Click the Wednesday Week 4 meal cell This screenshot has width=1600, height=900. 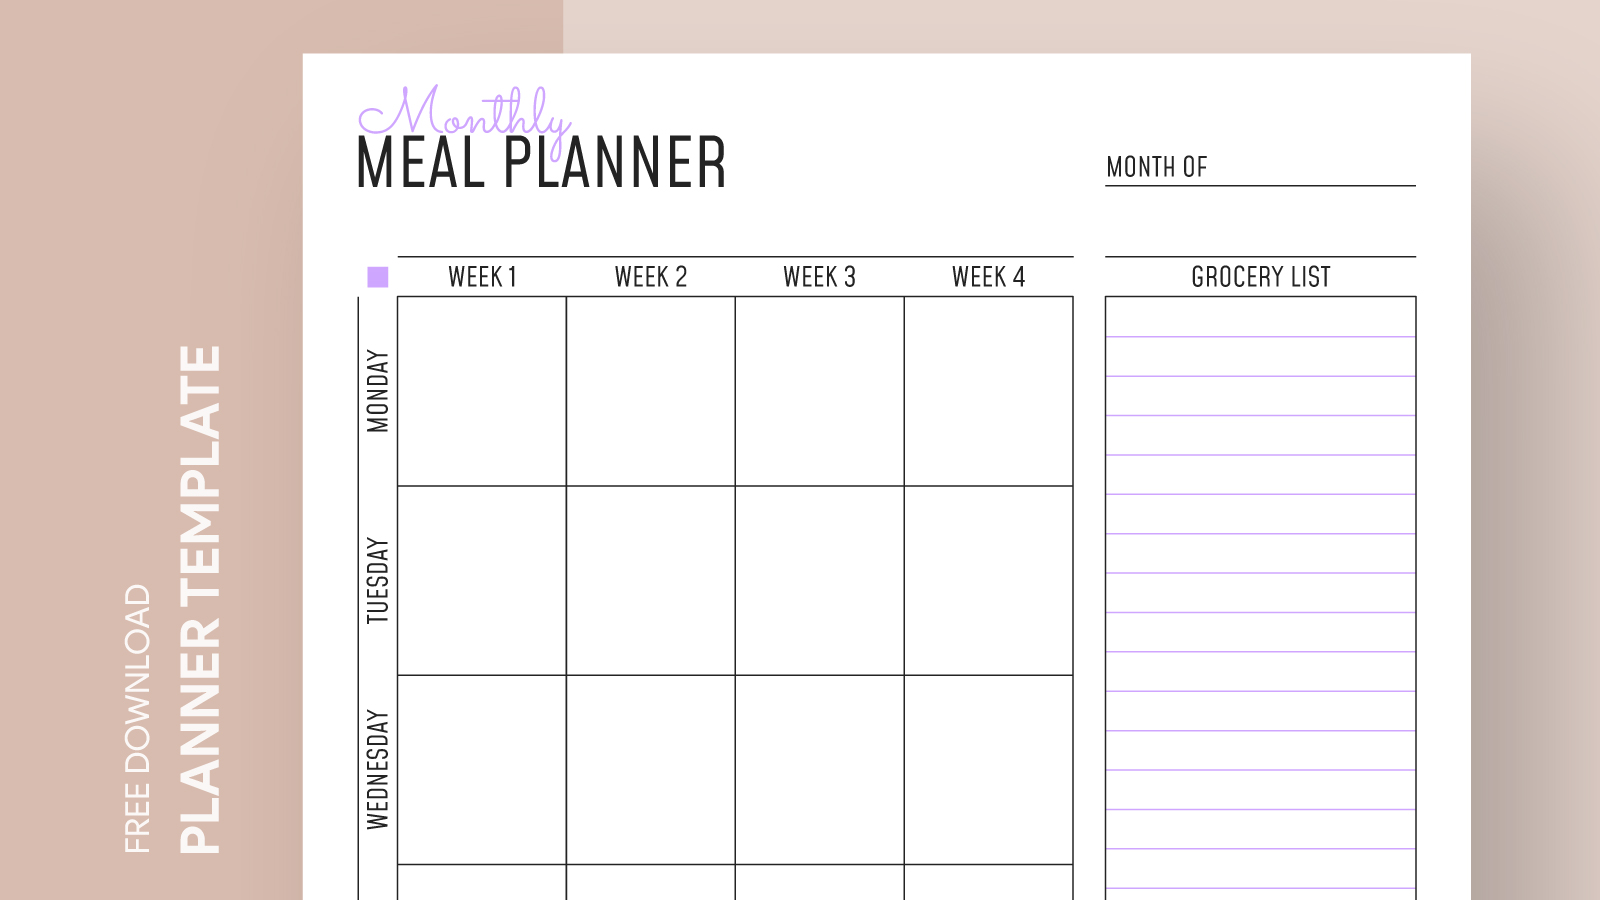[989, 770]
